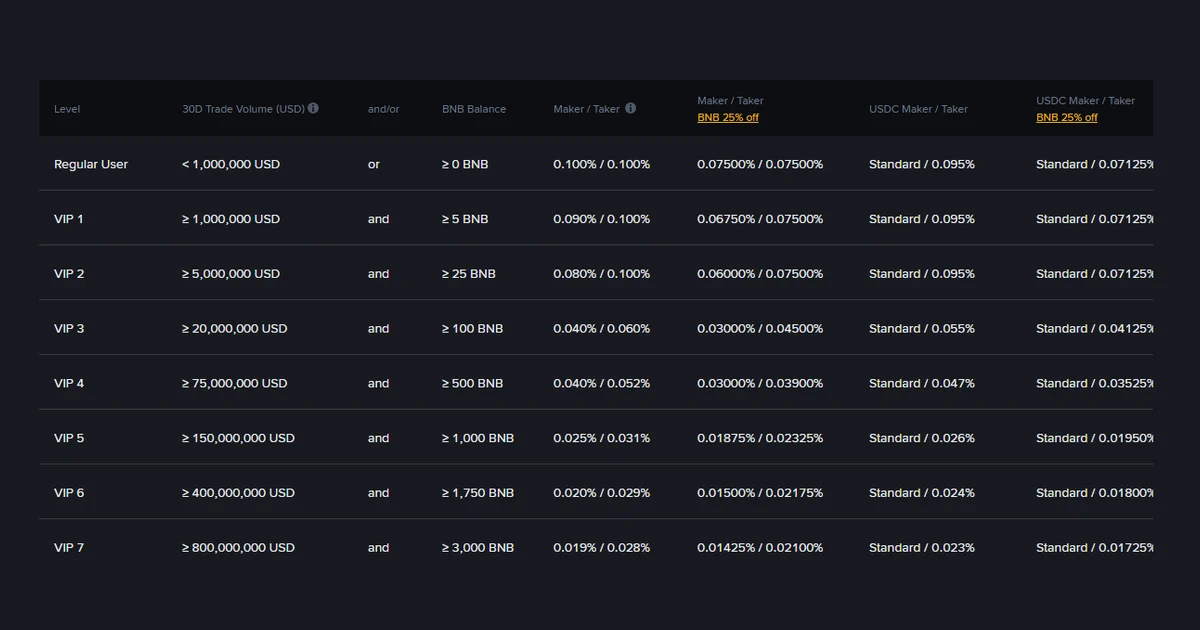Select Standard / 0.024% USDC fee for VIP 6
The width and height of the screenshot is (1200, 630).
coord(922,493)
